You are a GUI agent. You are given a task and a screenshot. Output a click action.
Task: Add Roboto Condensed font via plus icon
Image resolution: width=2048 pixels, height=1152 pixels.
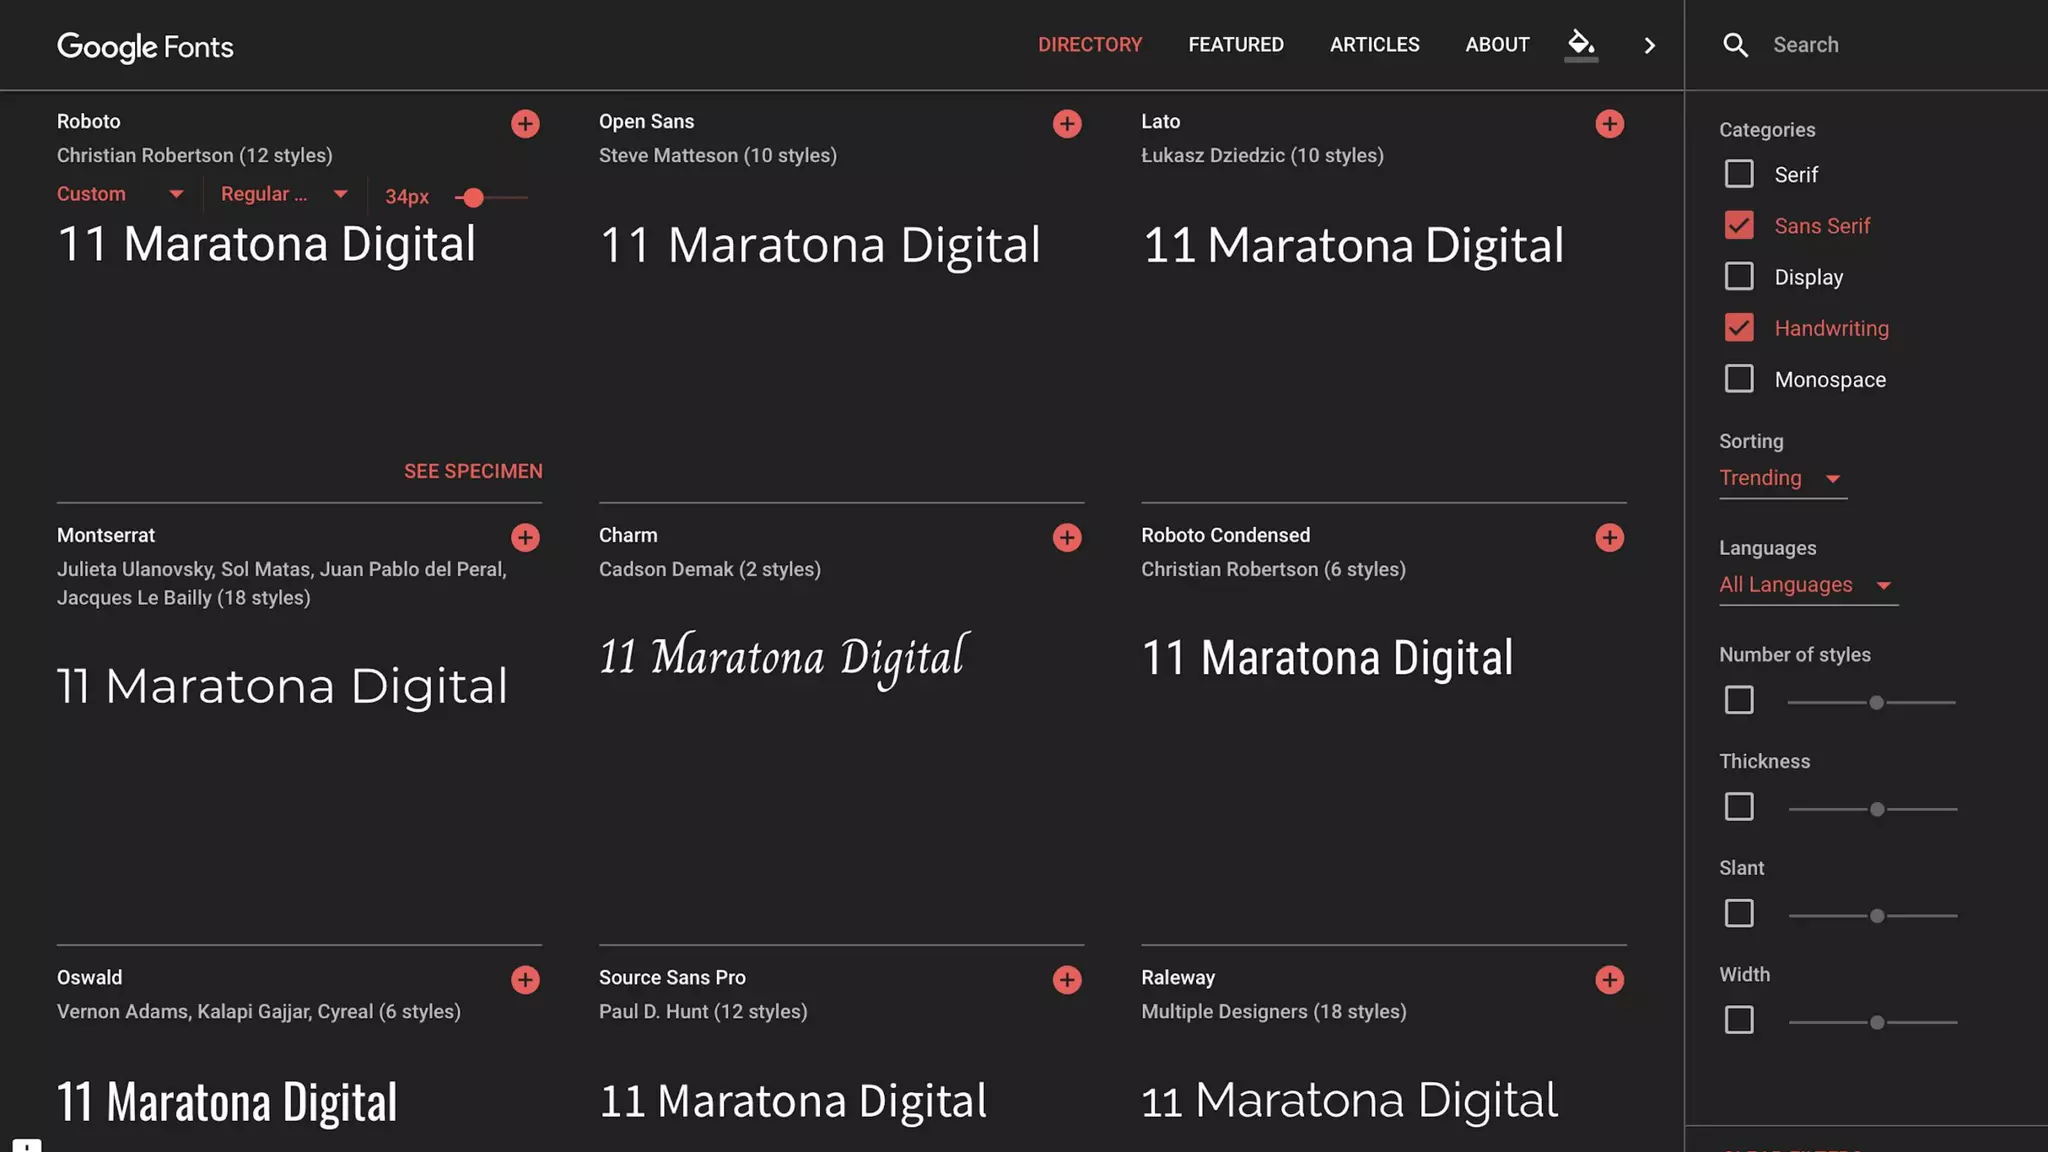[1609, 538]
